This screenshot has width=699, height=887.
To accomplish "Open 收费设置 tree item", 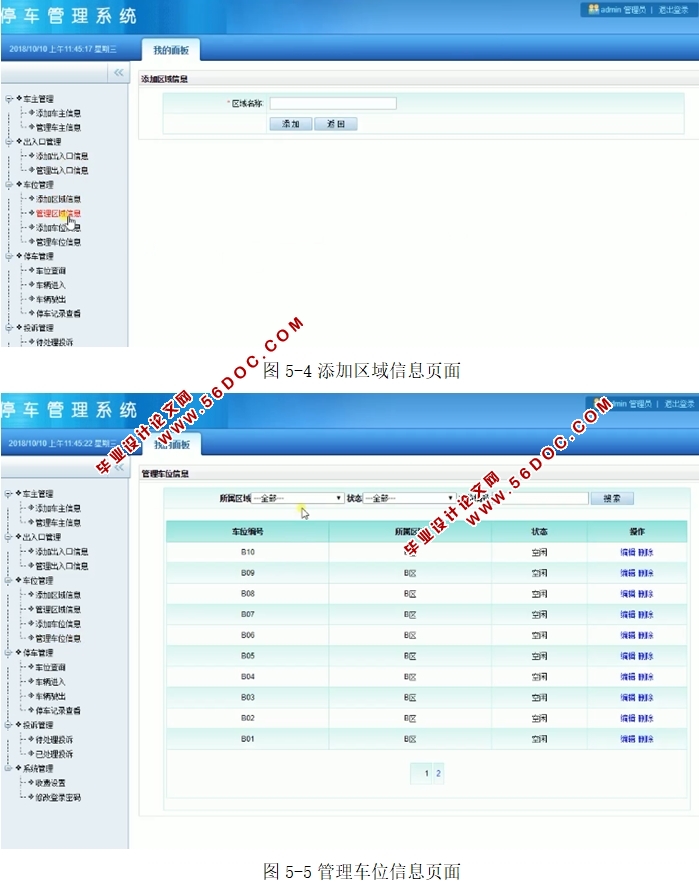I will 51,783.
